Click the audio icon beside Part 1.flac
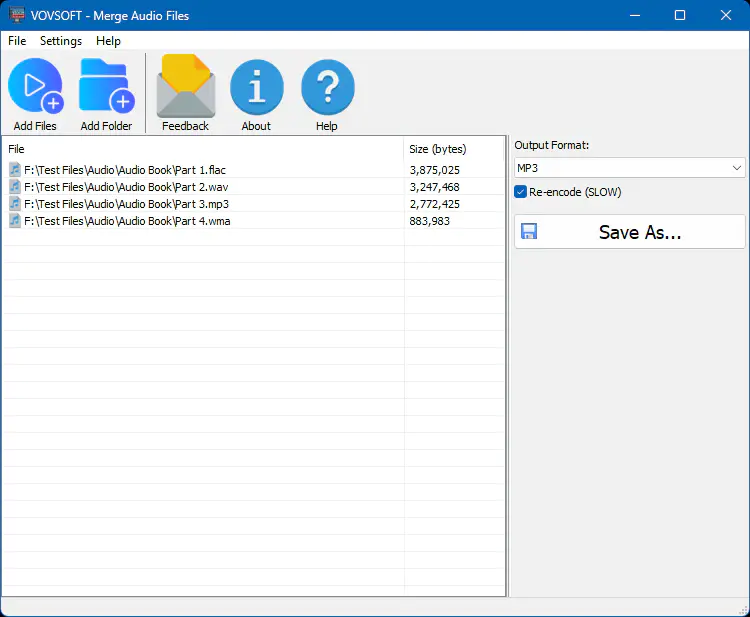 tap(15, 169)
